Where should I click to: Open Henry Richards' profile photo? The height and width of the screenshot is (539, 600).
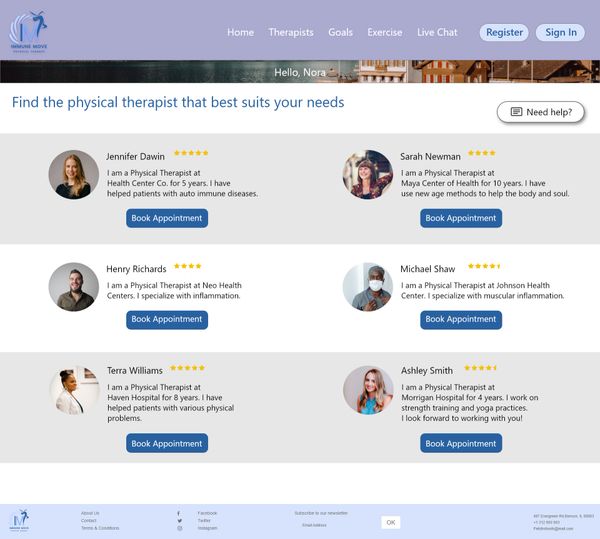point(74,287)
